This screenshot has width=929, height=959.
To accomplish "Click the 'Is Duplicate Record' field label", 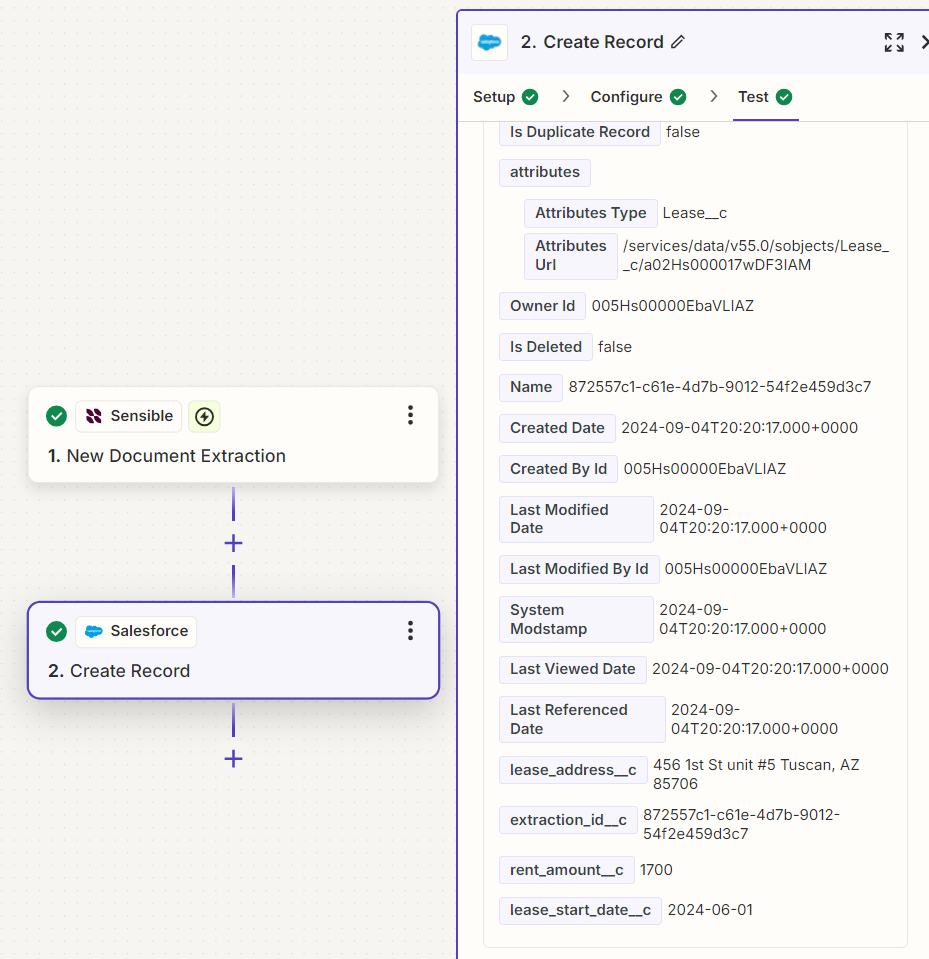I will click(x=579, y=132).
